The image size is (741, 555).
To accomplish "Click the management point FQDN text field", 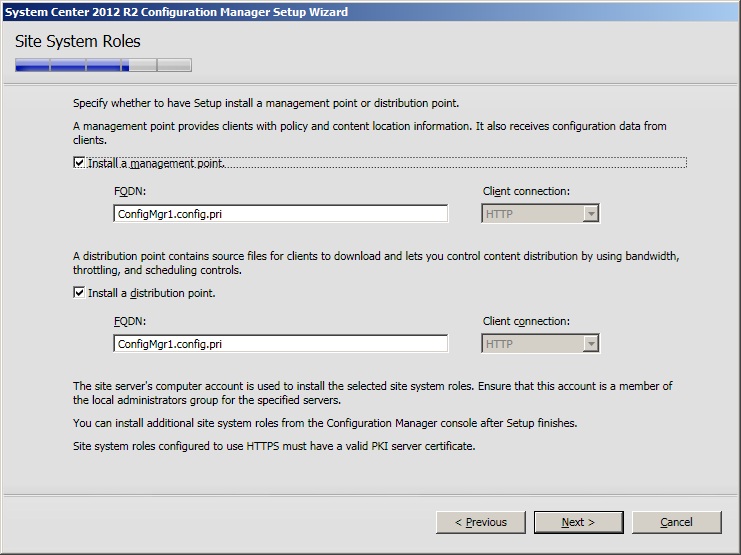I will point(280,214).
